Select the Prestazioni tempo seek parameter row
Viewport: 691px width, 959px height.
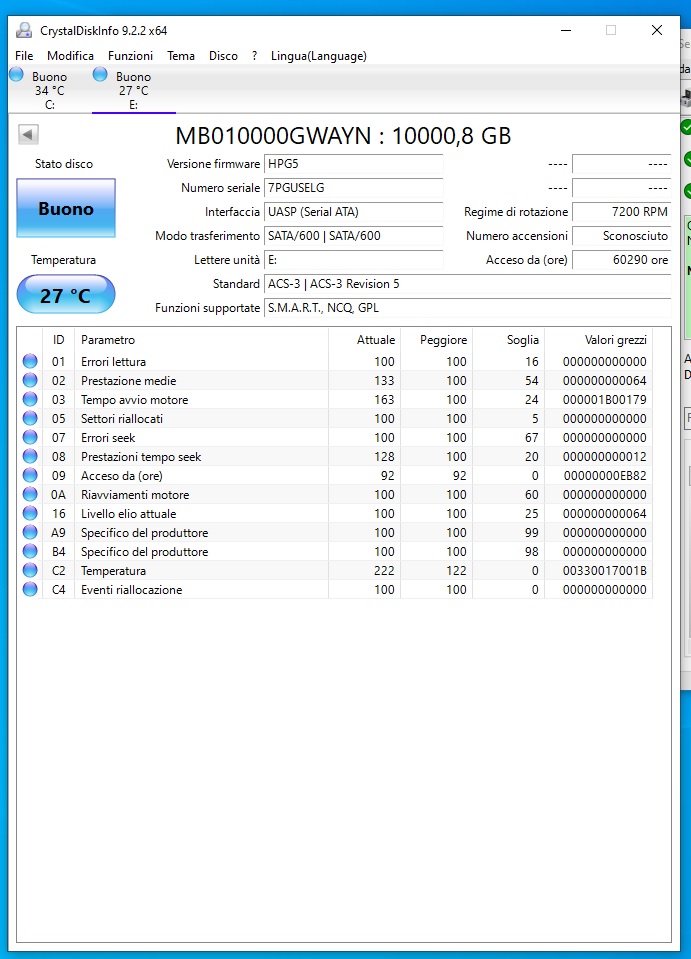coord(335,456)
